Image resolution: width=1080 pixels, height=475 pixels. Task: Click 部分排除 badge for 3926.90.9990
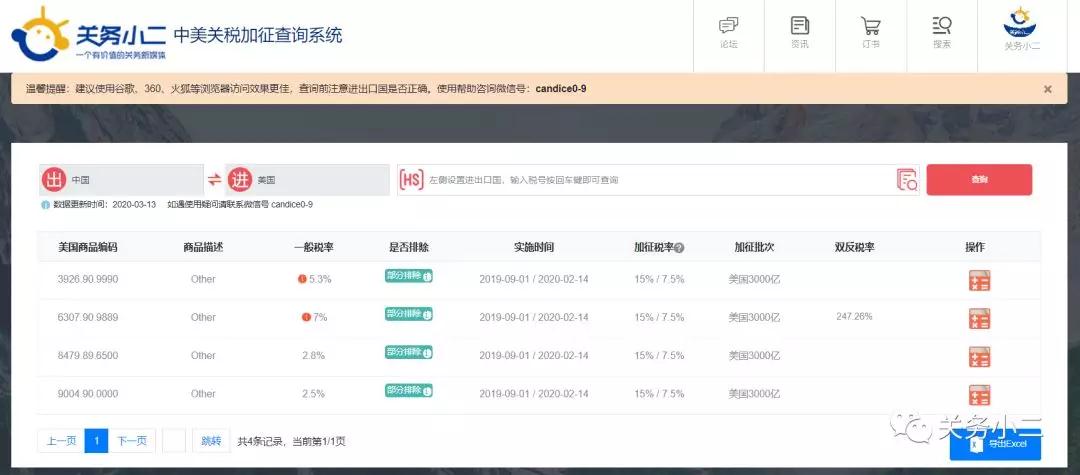tap(408, 276)
